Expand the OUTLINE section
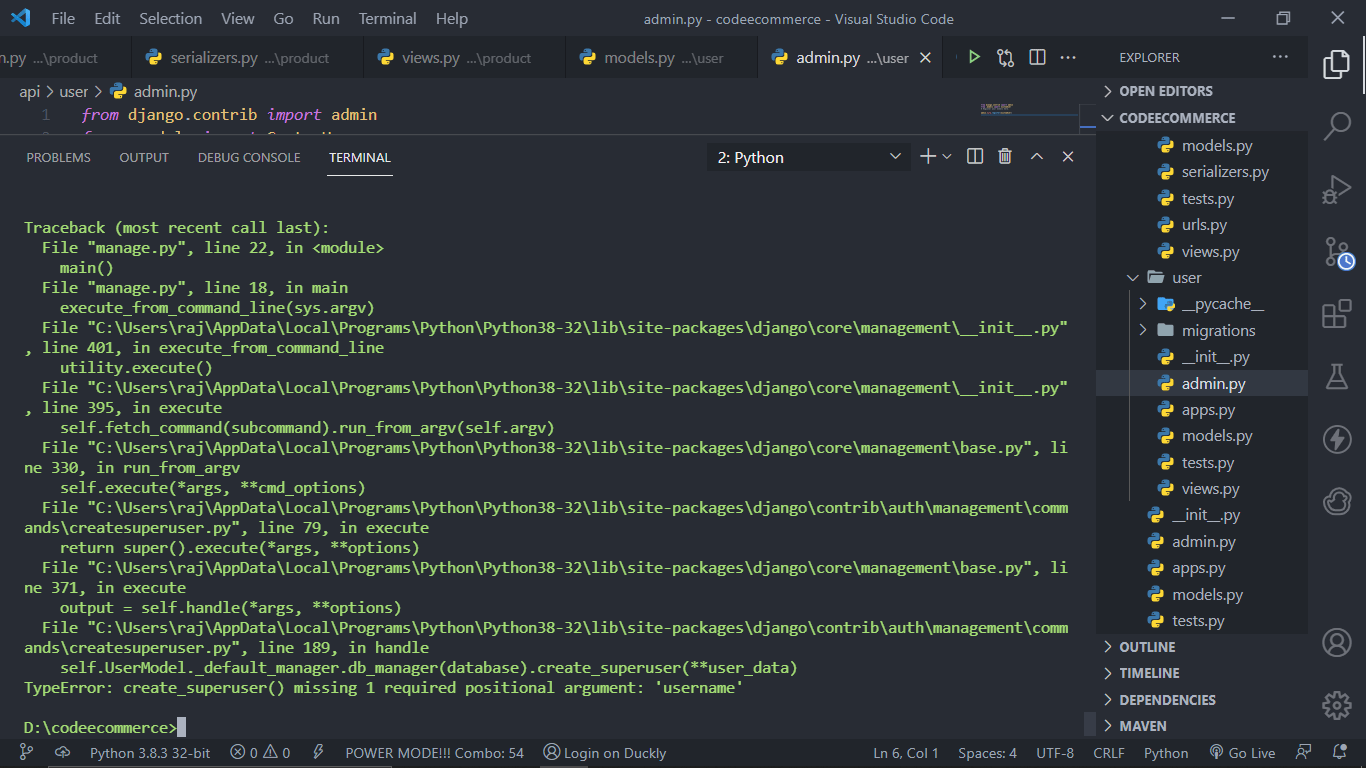 click(1147, 647)
